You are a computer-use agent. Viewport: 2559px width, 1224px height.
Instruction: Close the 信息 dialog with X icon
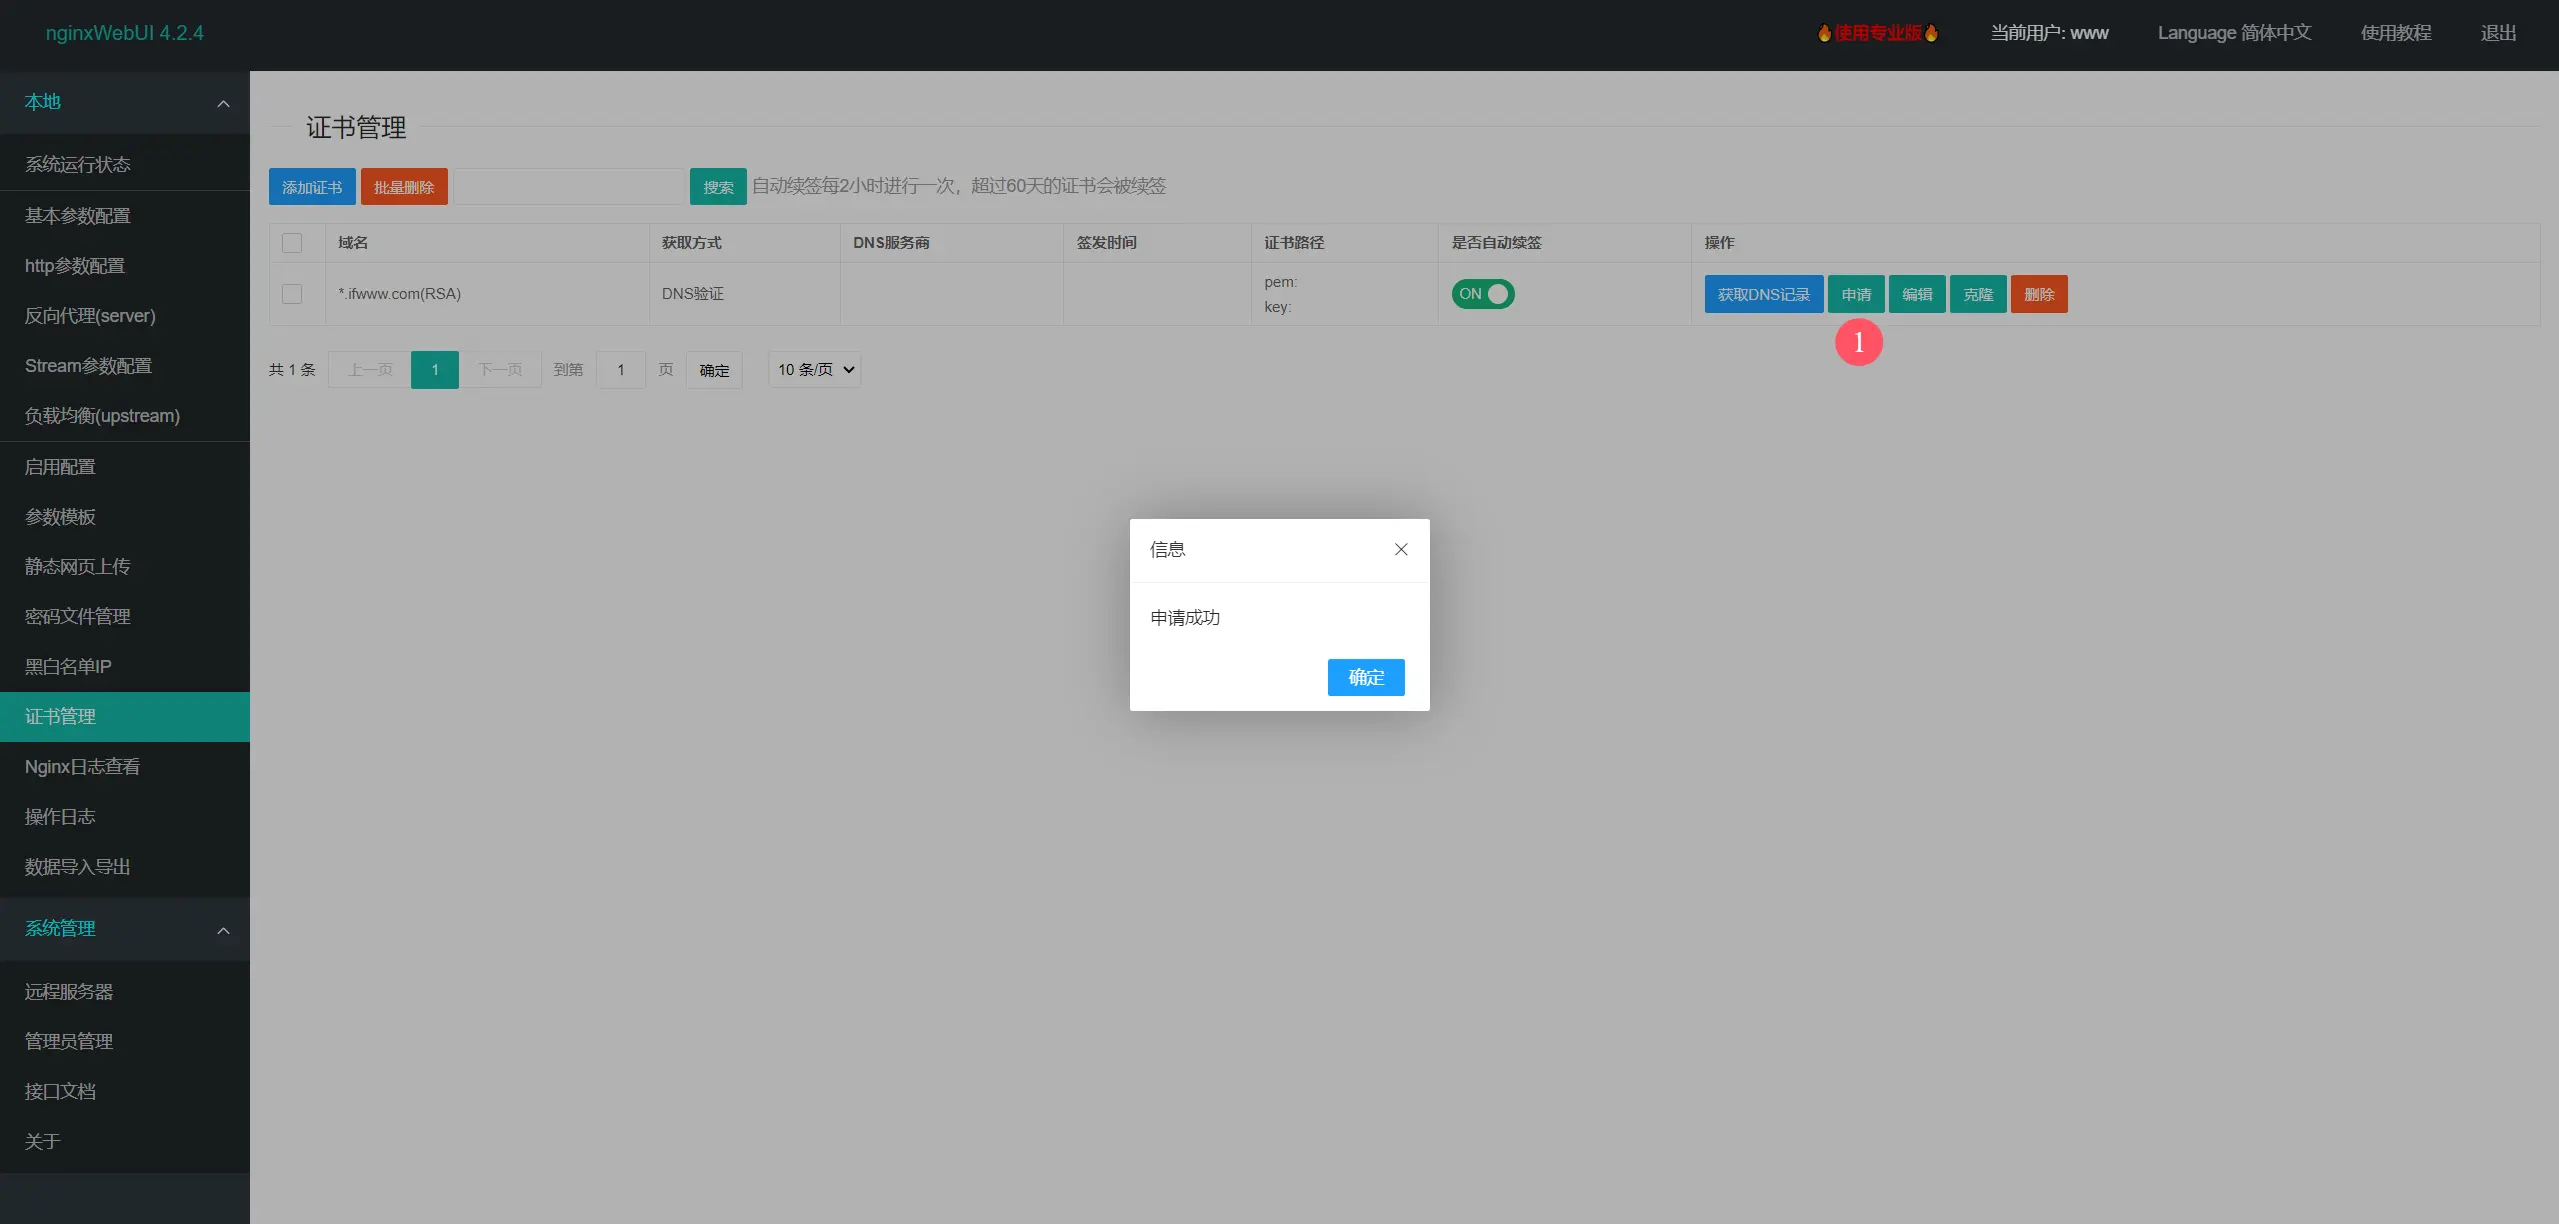pos(1401,549)
